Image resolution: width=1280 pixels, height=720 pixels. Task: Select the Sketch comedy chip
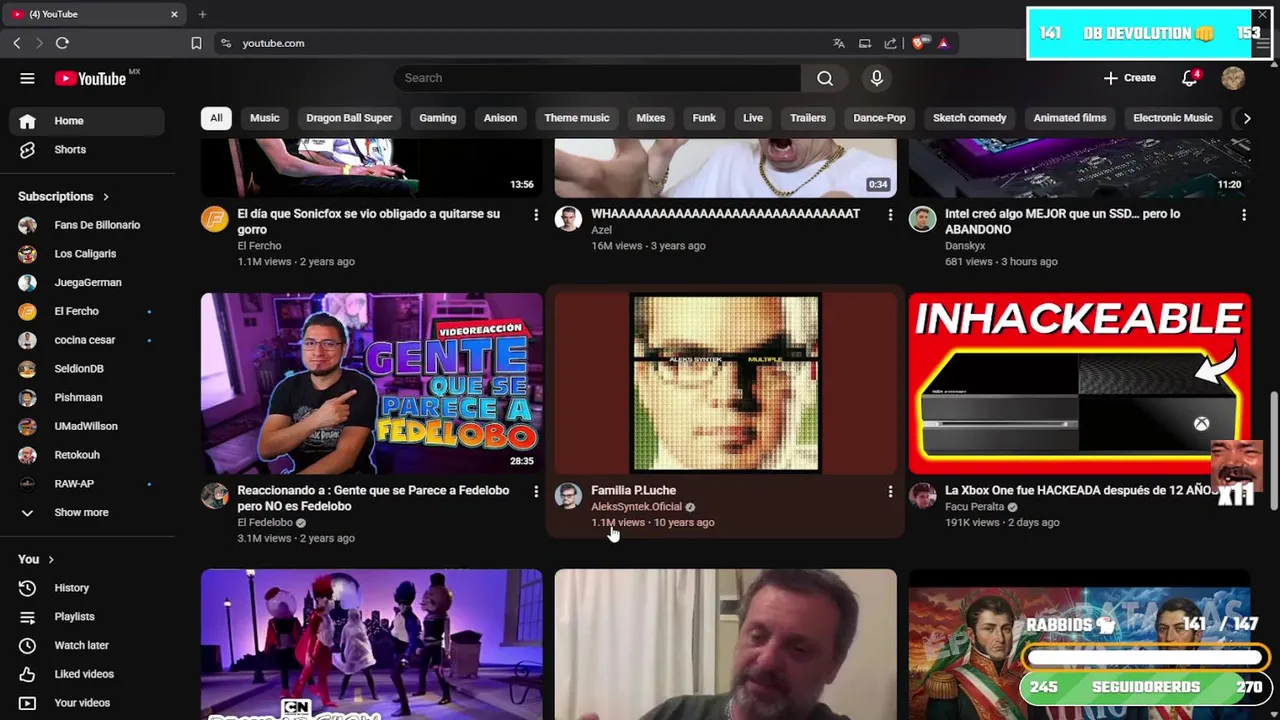969,118
